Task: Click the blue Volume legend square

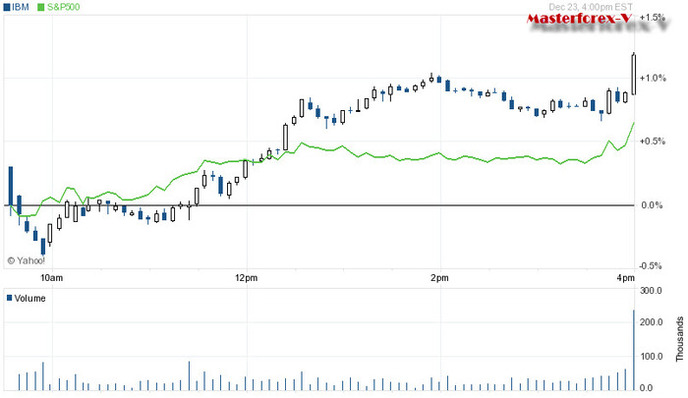Action: (x=9, y=298)
